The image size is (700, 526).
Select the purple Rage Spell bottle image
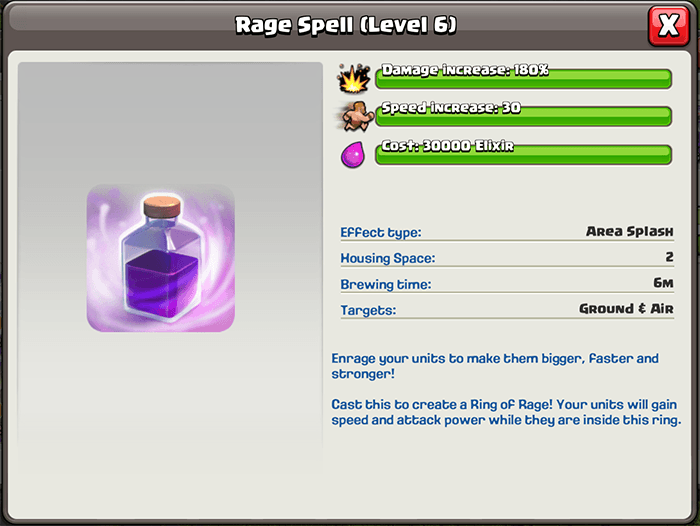[161, 258]
